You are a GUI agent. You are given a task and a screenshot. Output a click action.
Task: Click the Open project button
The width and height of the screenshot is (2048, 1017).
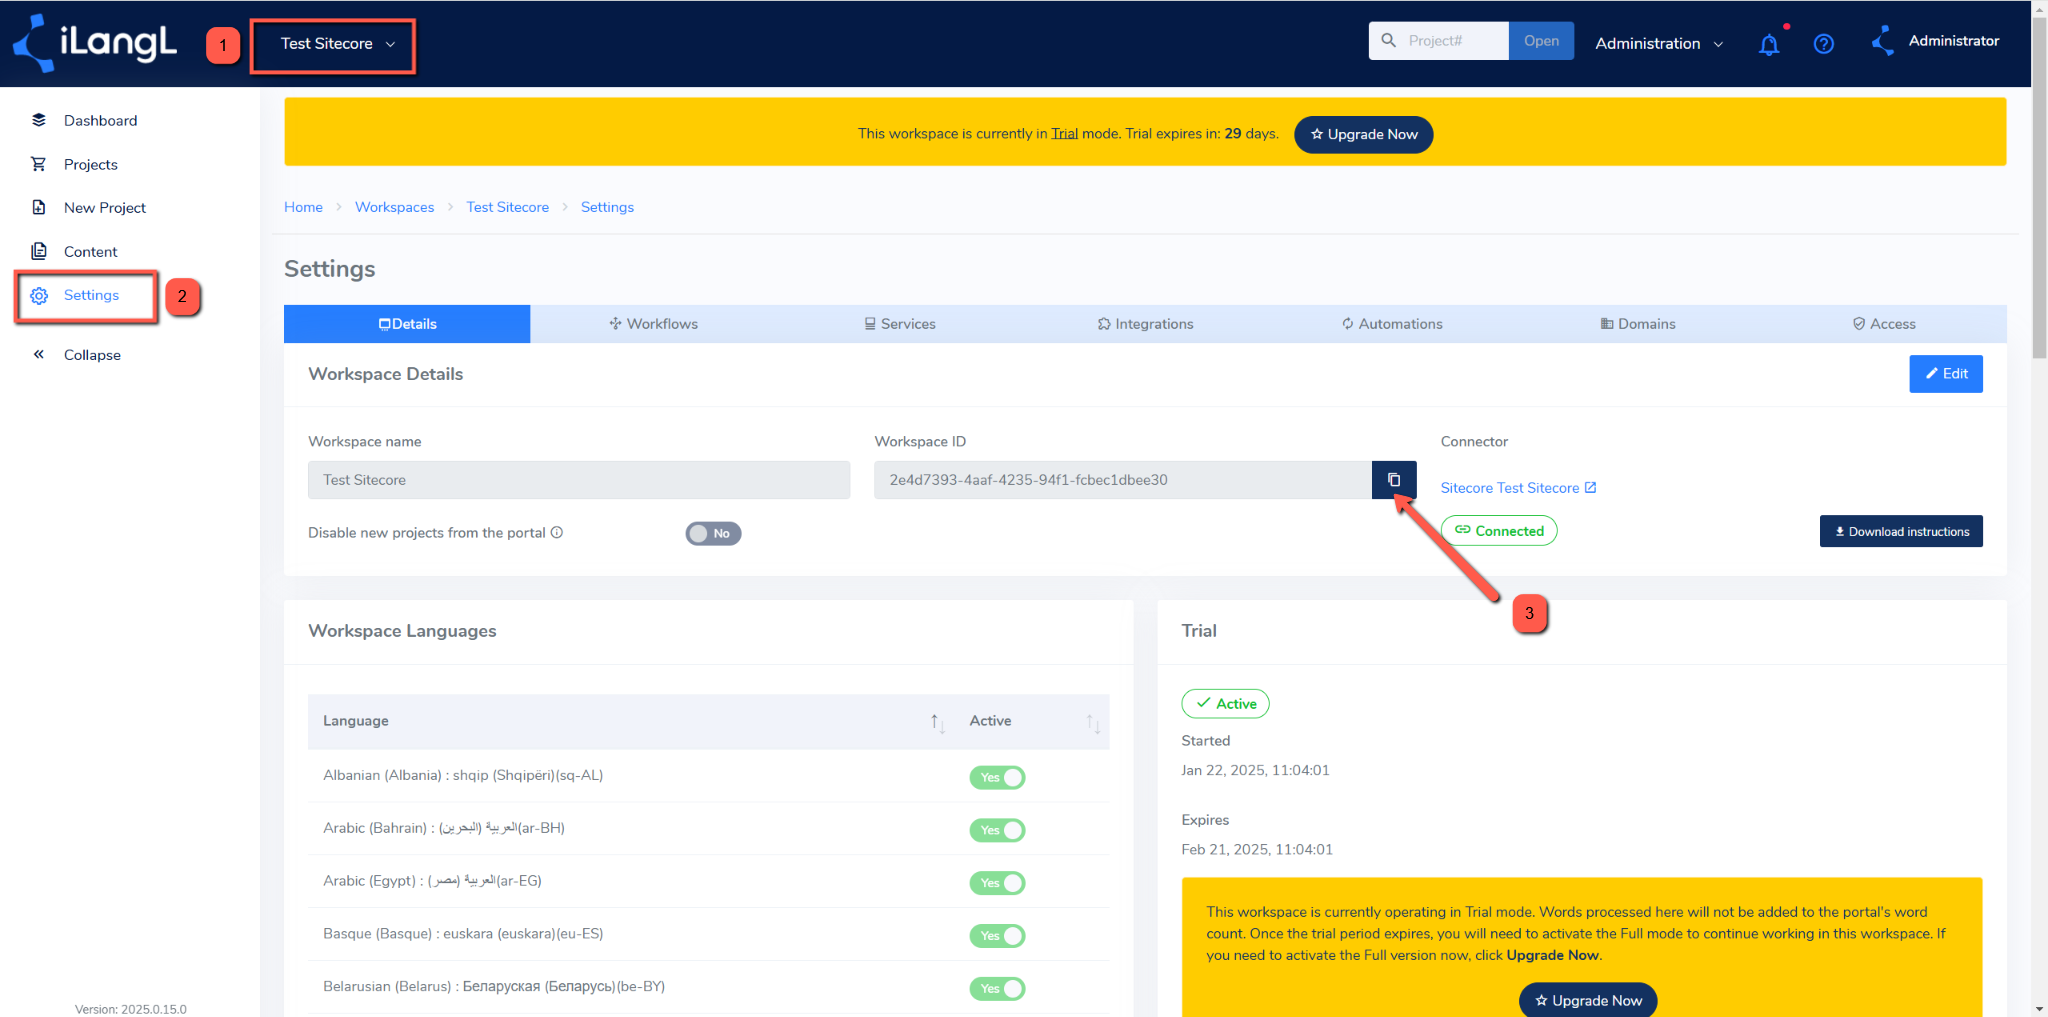(1541, 41)
